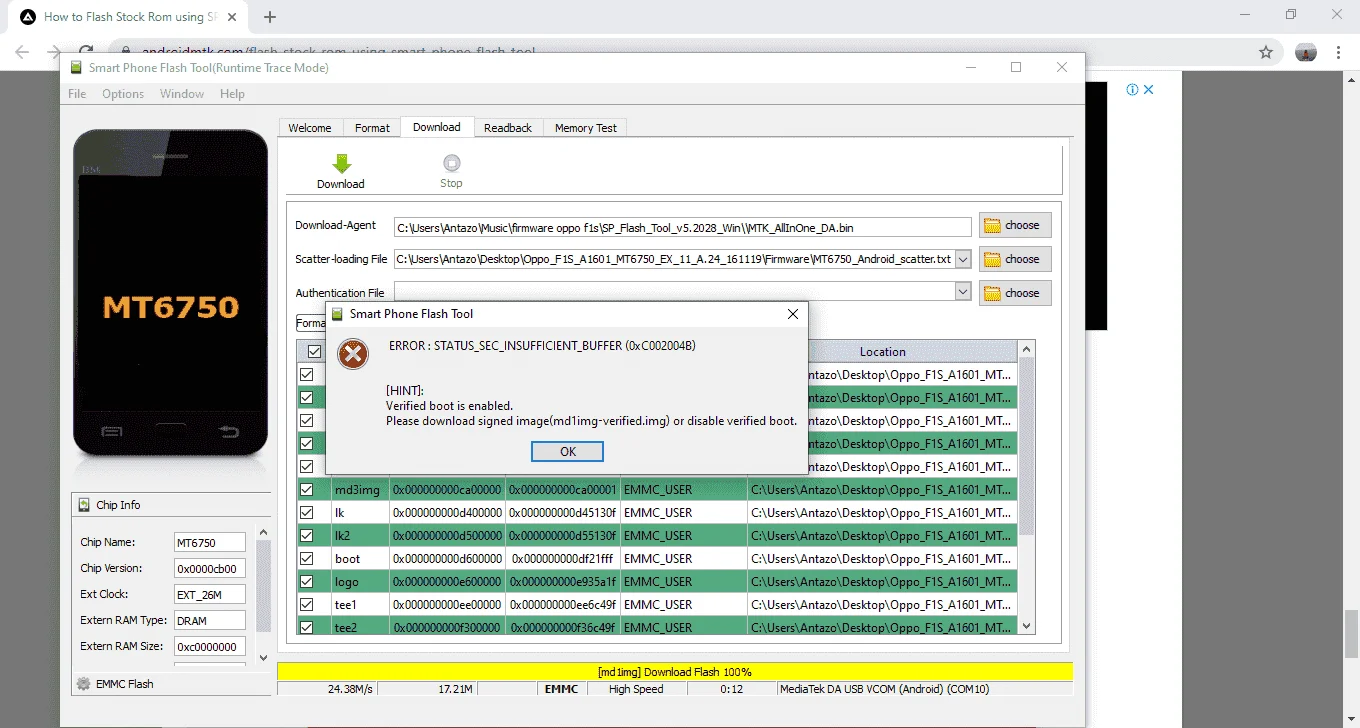
Task: Open the Window menu
Action: pos(182,94)
